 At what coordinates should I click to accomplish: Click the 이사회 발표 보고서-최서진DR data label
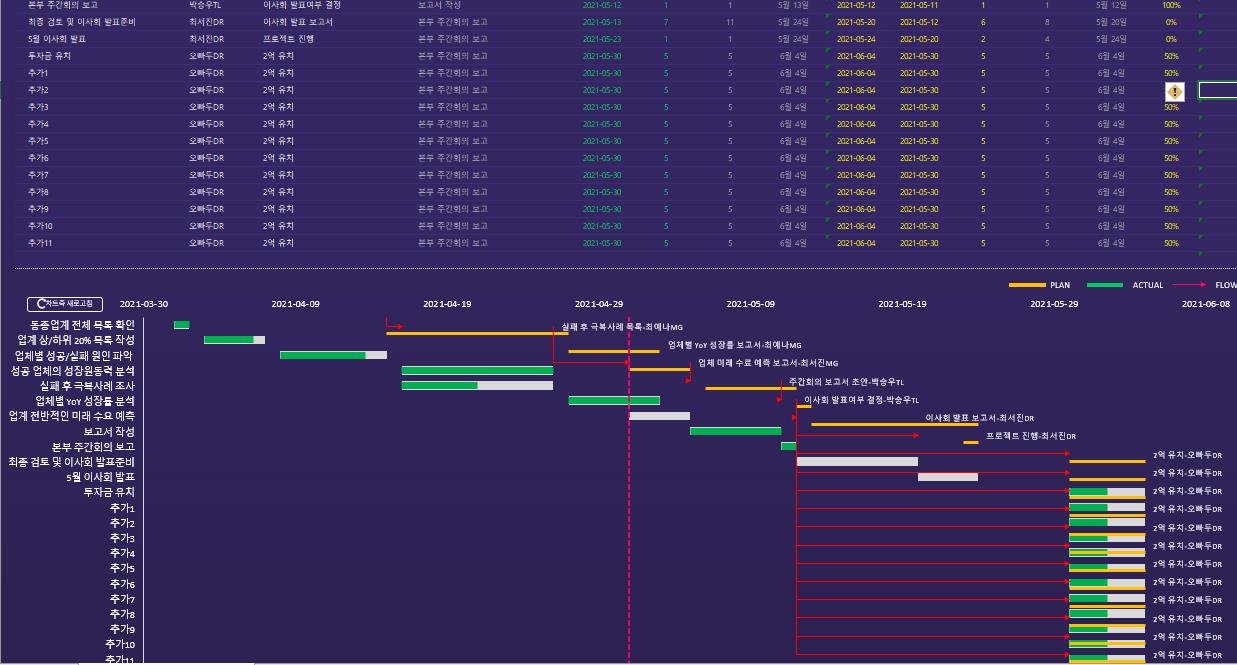(x=980, y=418)
